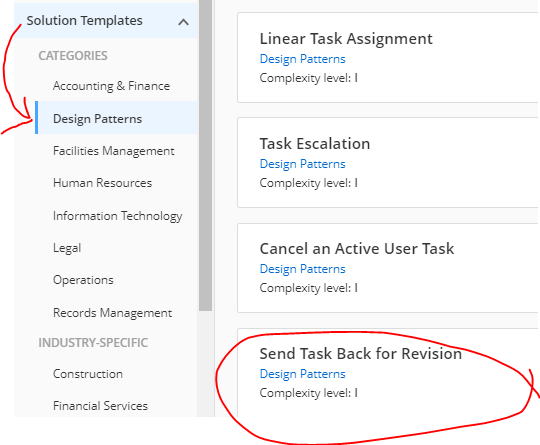Open the Construction industry category
540x445 pixels.
click(x=88, y=374)
